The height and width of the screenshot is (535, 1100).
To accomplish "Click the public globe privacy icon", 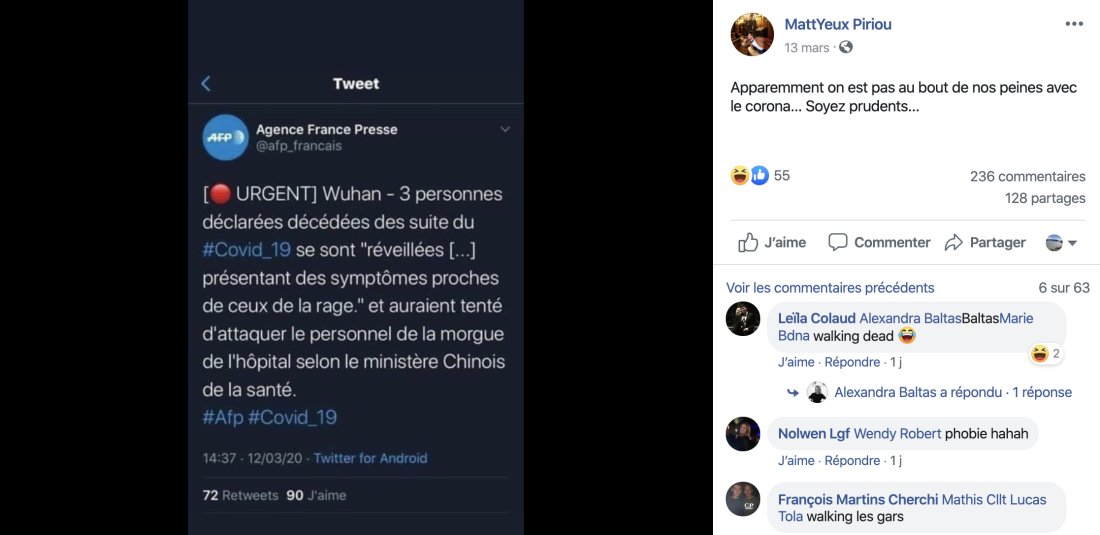I will [x=846, y=48].
